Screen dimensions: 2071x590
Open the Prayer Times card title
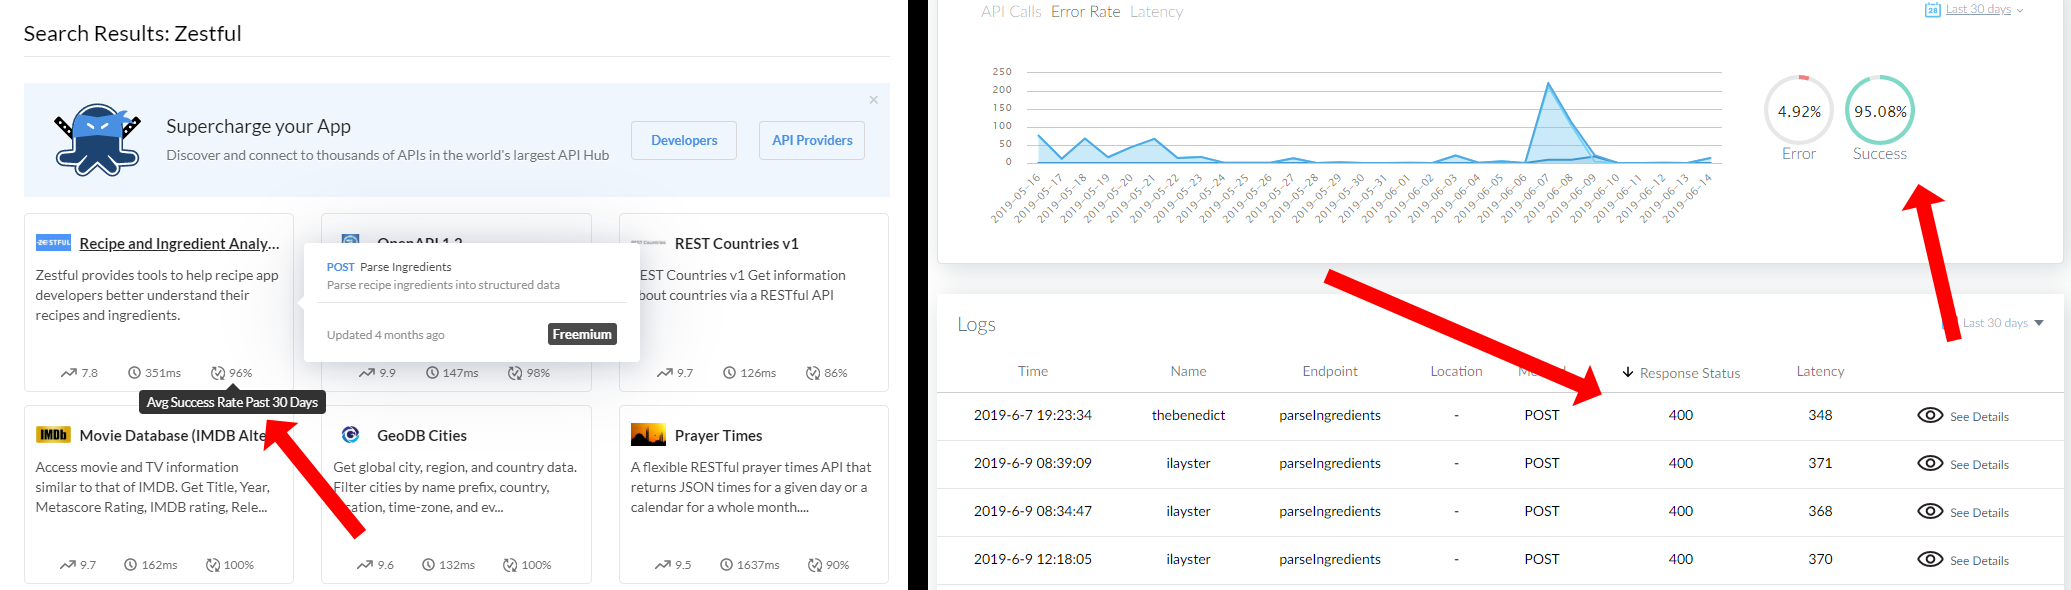coord(718,435)
